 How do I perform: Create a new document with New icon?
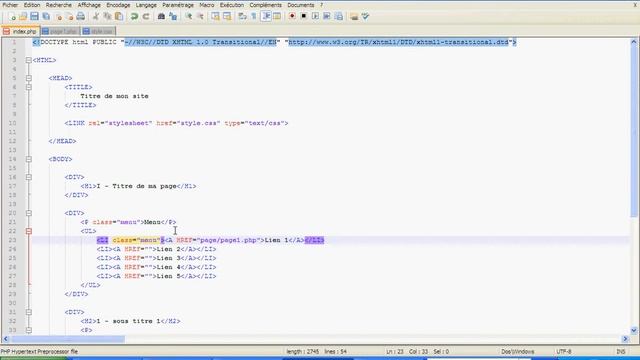[12, 17]
